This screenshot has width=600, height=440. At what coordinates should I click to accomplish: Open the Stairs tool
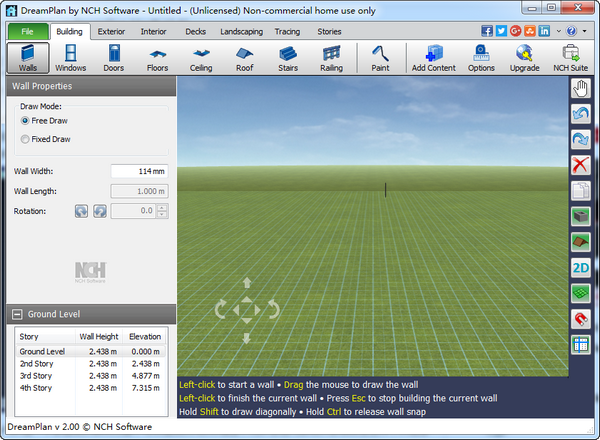click(x=288, y=58)
